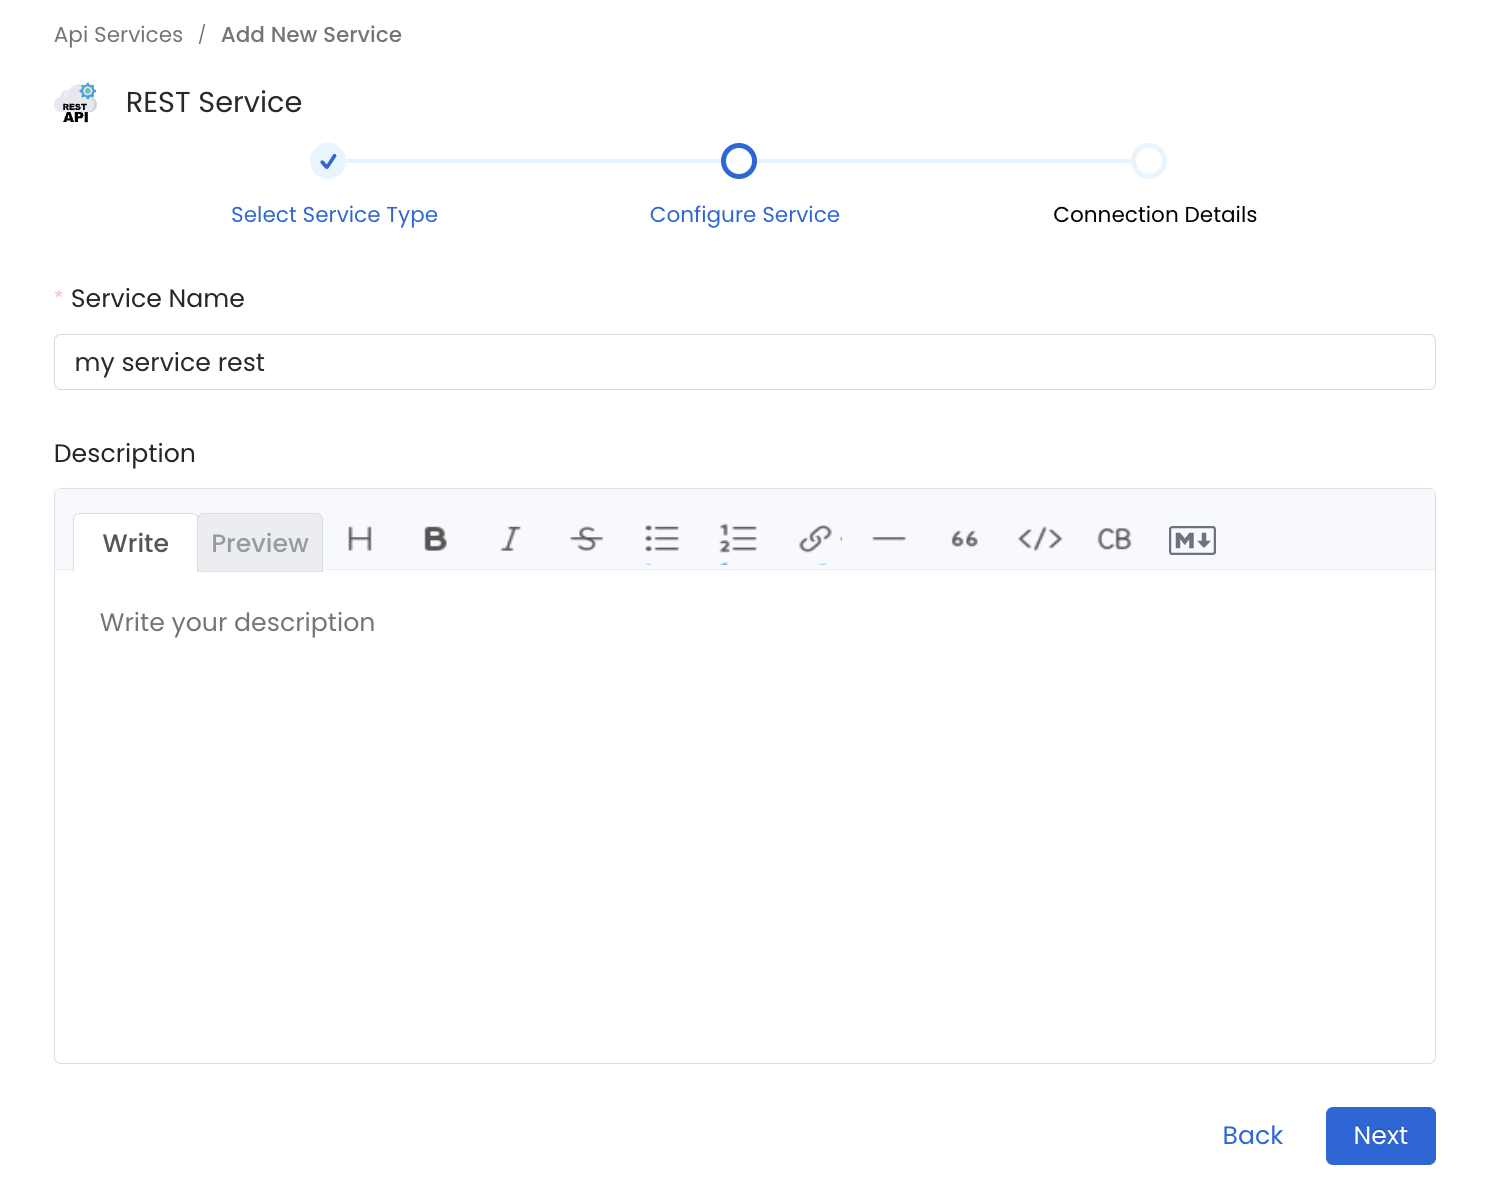Click the REST API service logo
Screen dimensions: 1490x1198
[77, 102]
